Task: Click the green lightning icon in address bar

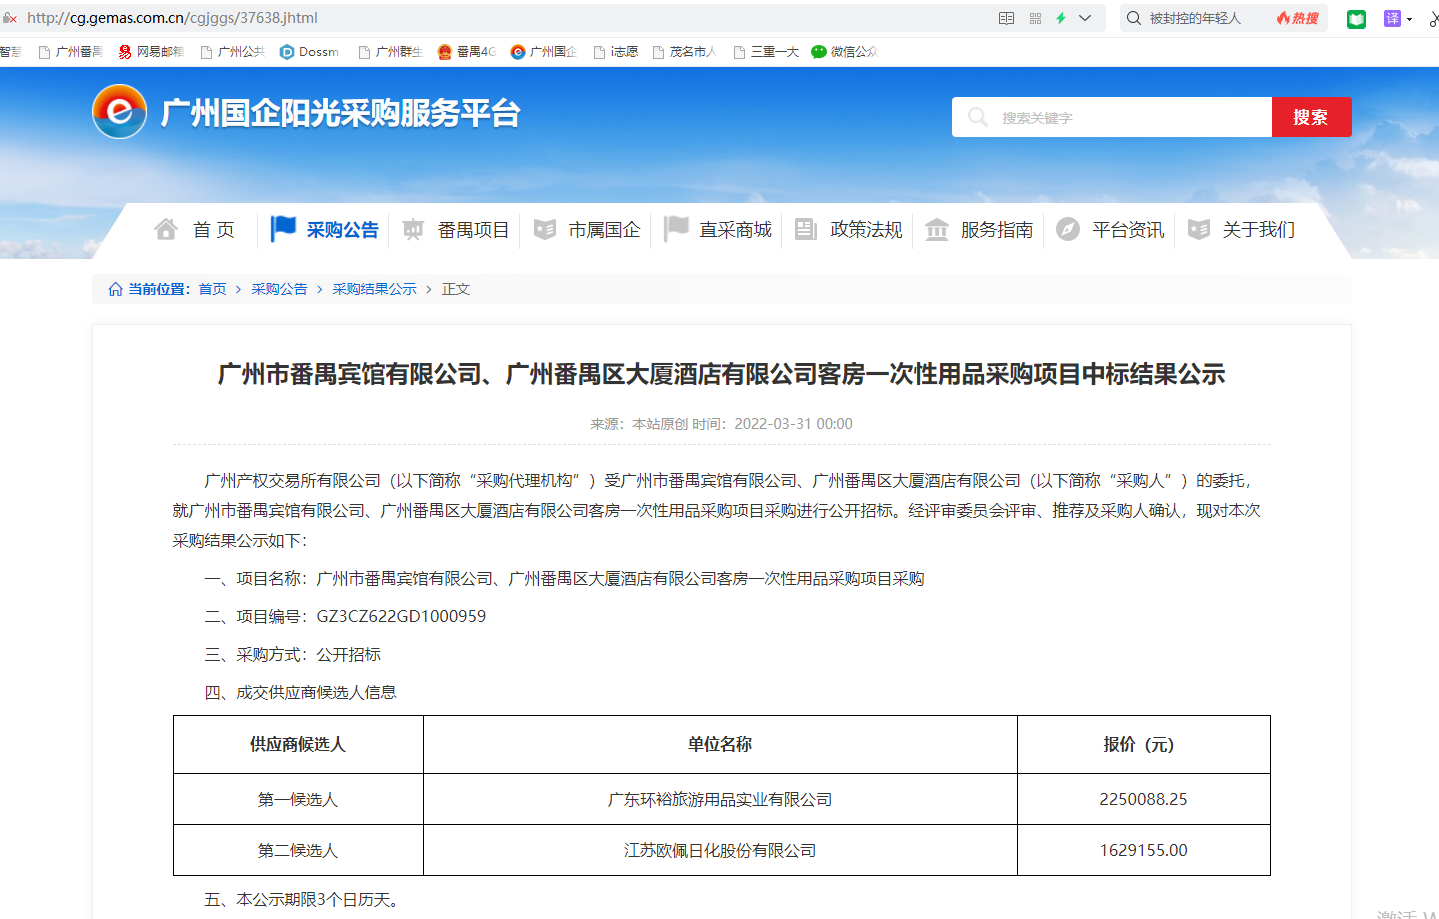Action: pyautogui.click(x=1061, y=18)
